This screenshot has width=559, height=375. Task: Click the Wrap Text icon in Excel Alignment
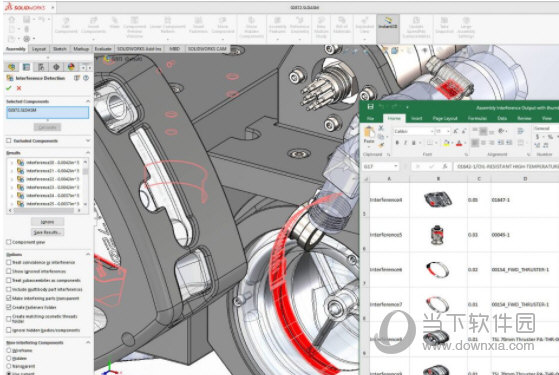coord(520,132)
